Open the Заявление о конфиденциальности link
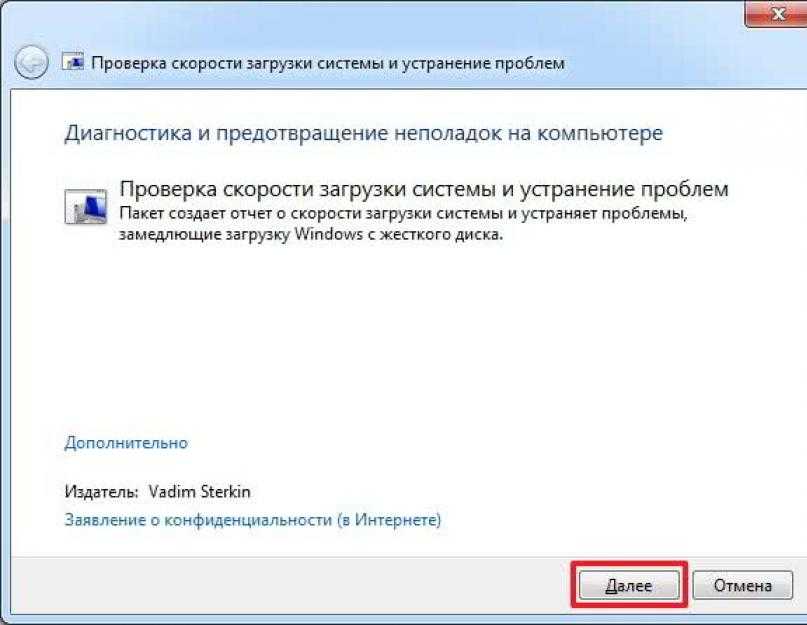The image size is (807, 625). 253,520
